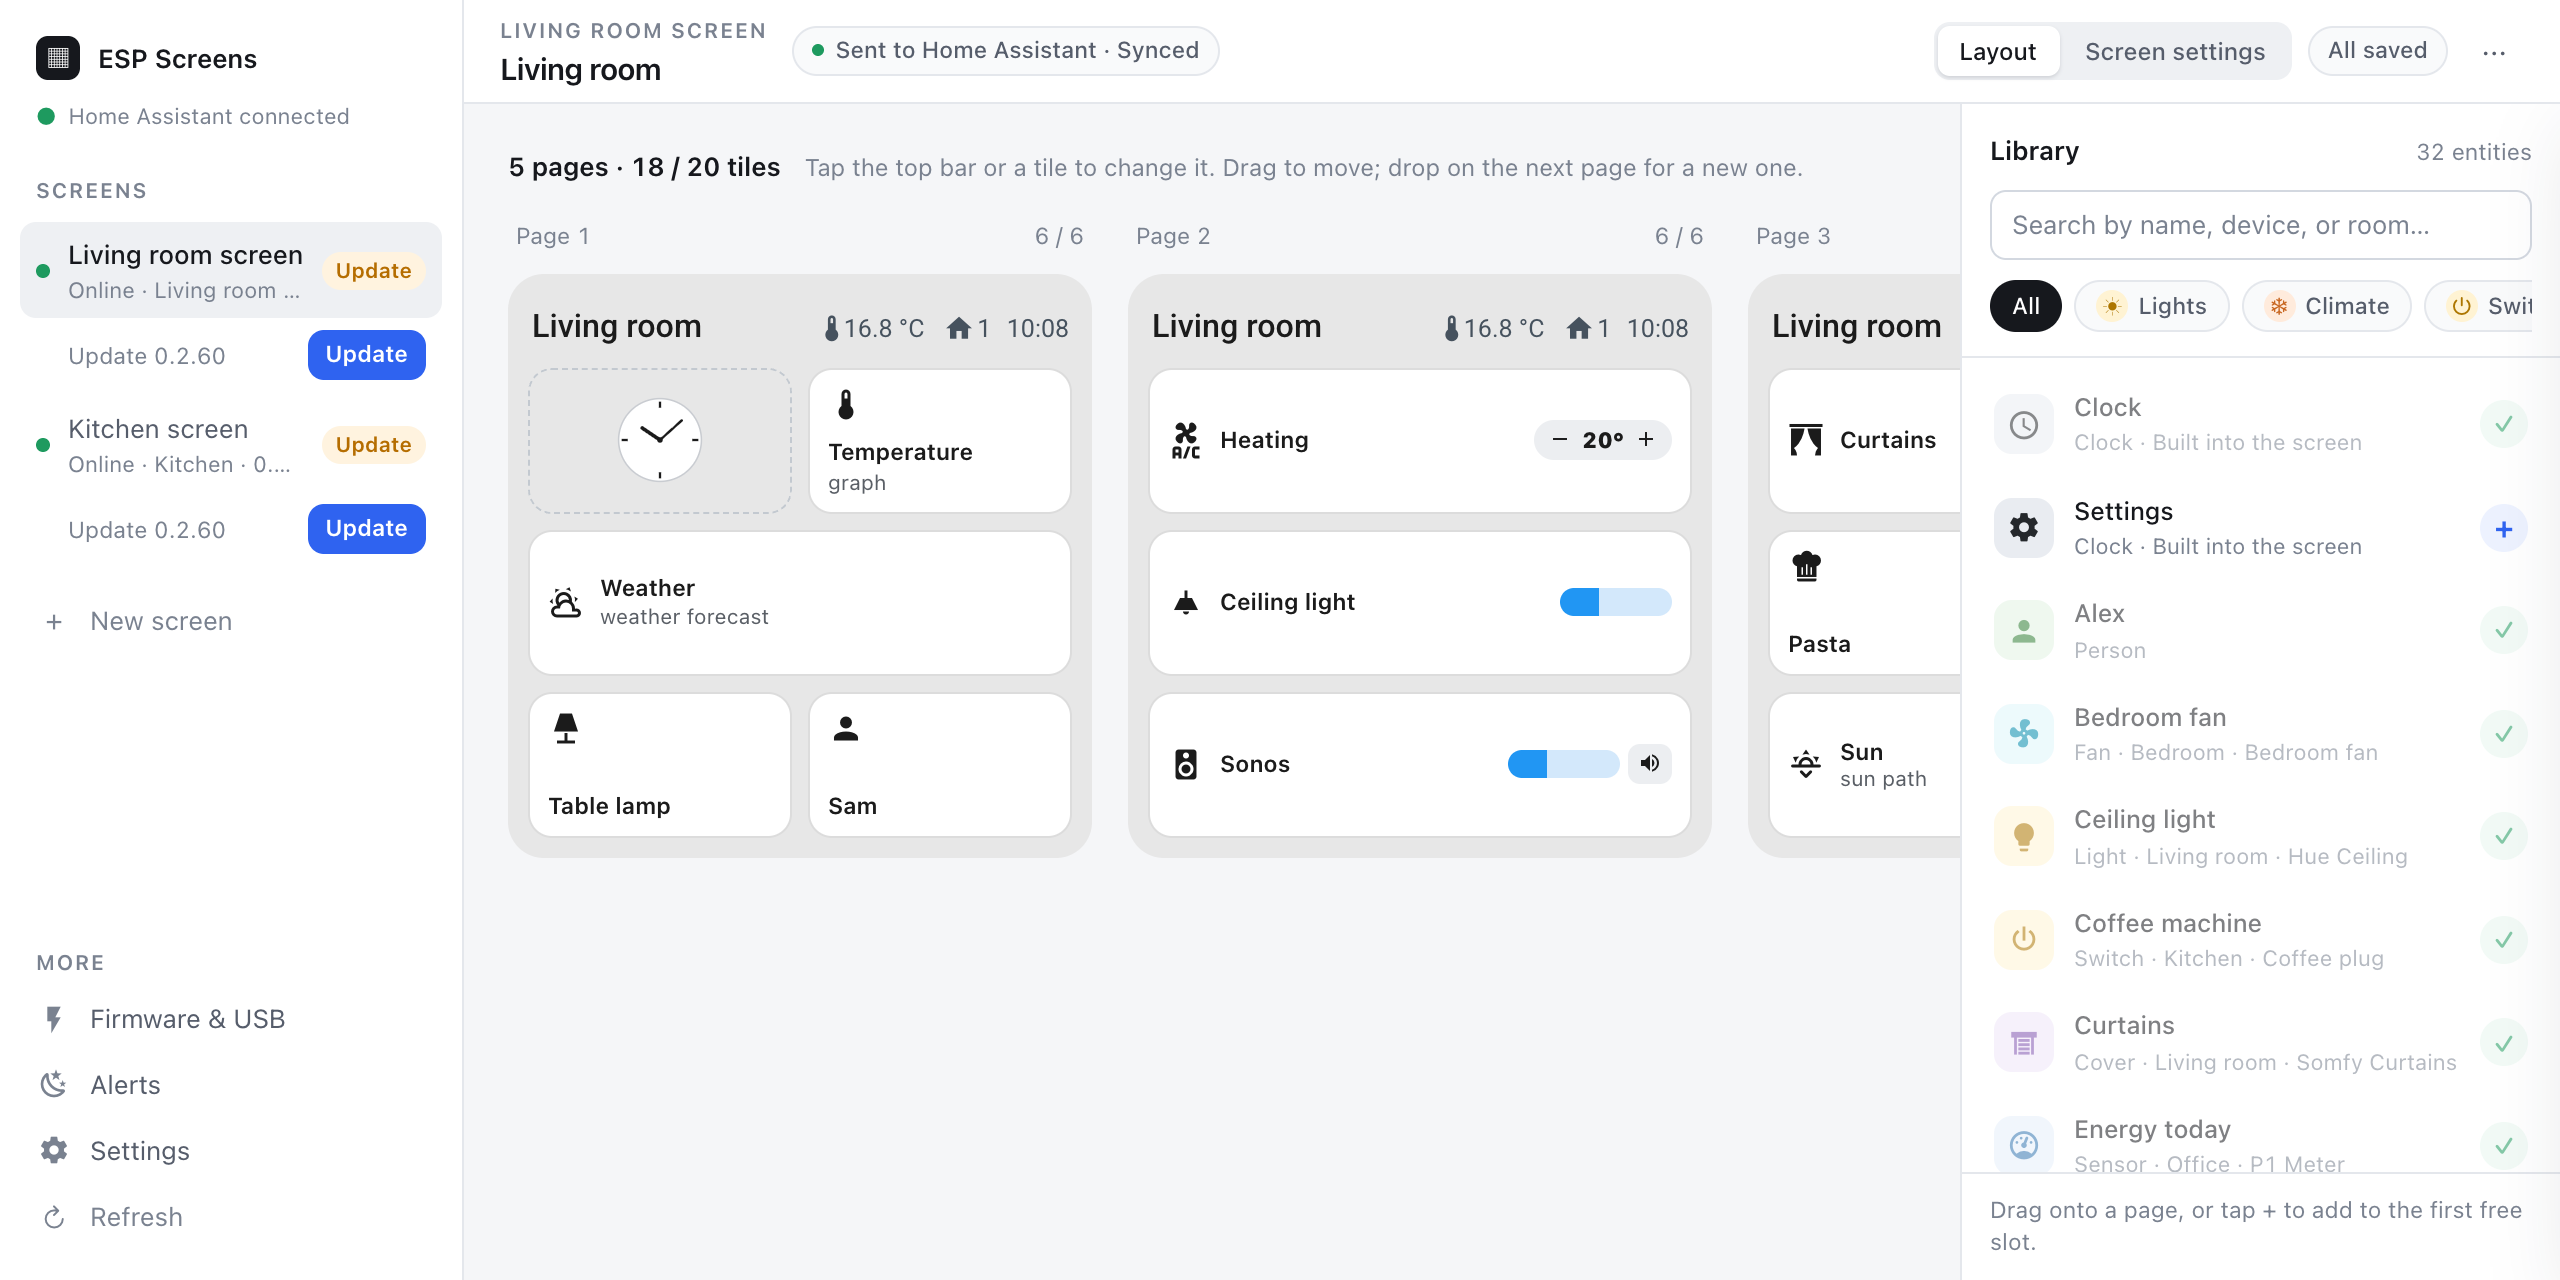The height and width of the screenshot is (1280, 2560).
Task: Filter Library by Climate
Action: click(x=2327, y=306)
